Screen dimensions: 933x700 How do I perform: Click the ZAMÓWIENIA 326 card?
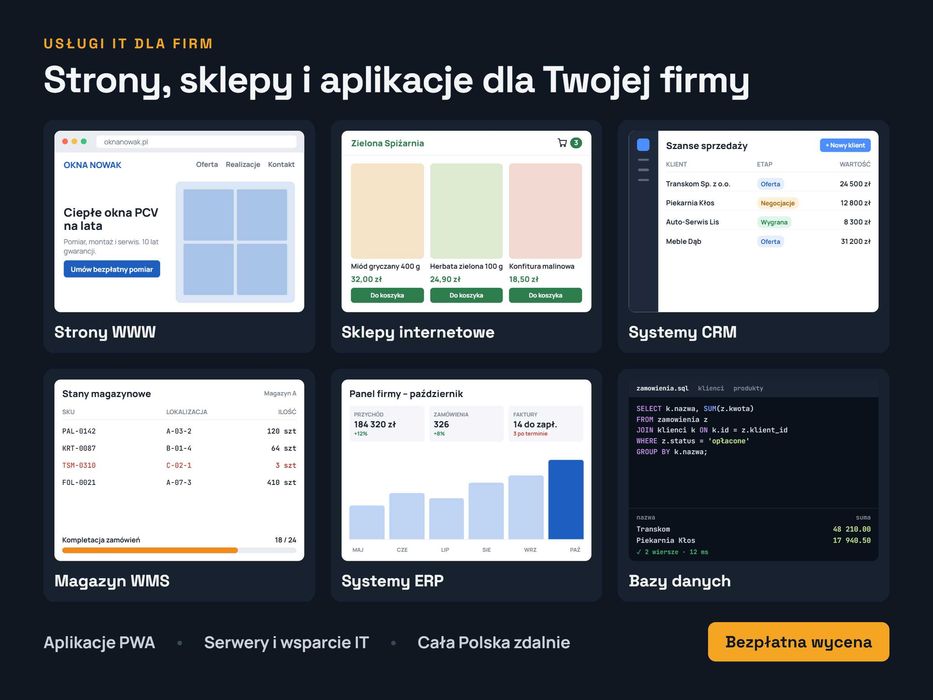point(466,424)
